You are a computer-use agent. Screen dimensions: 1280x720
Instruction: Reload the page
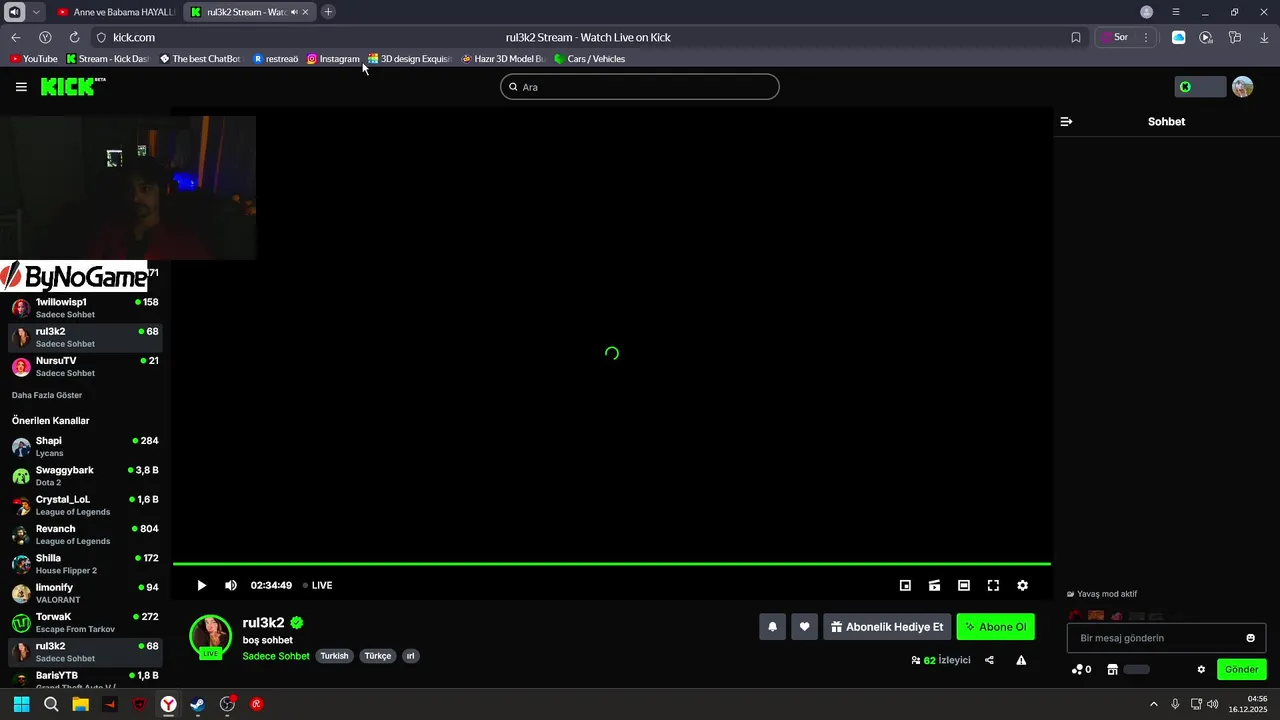(74, 37)
